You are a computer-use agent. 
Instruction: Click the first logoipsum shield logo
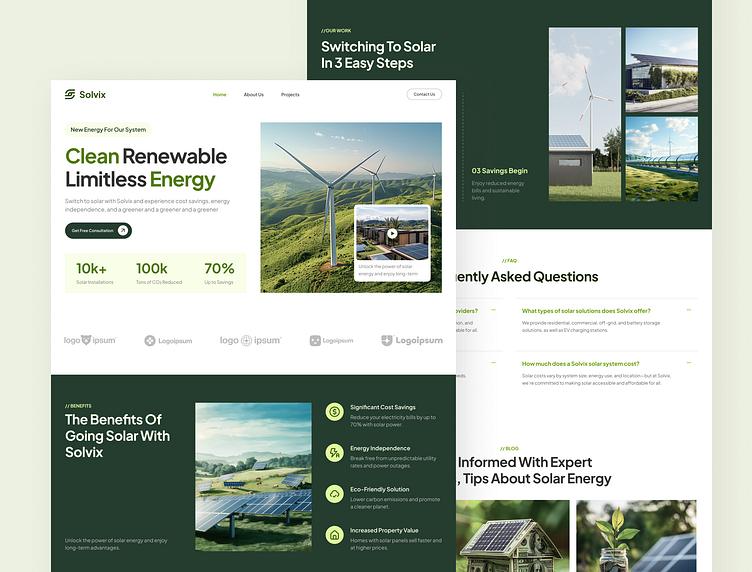(x=90, y=340)
